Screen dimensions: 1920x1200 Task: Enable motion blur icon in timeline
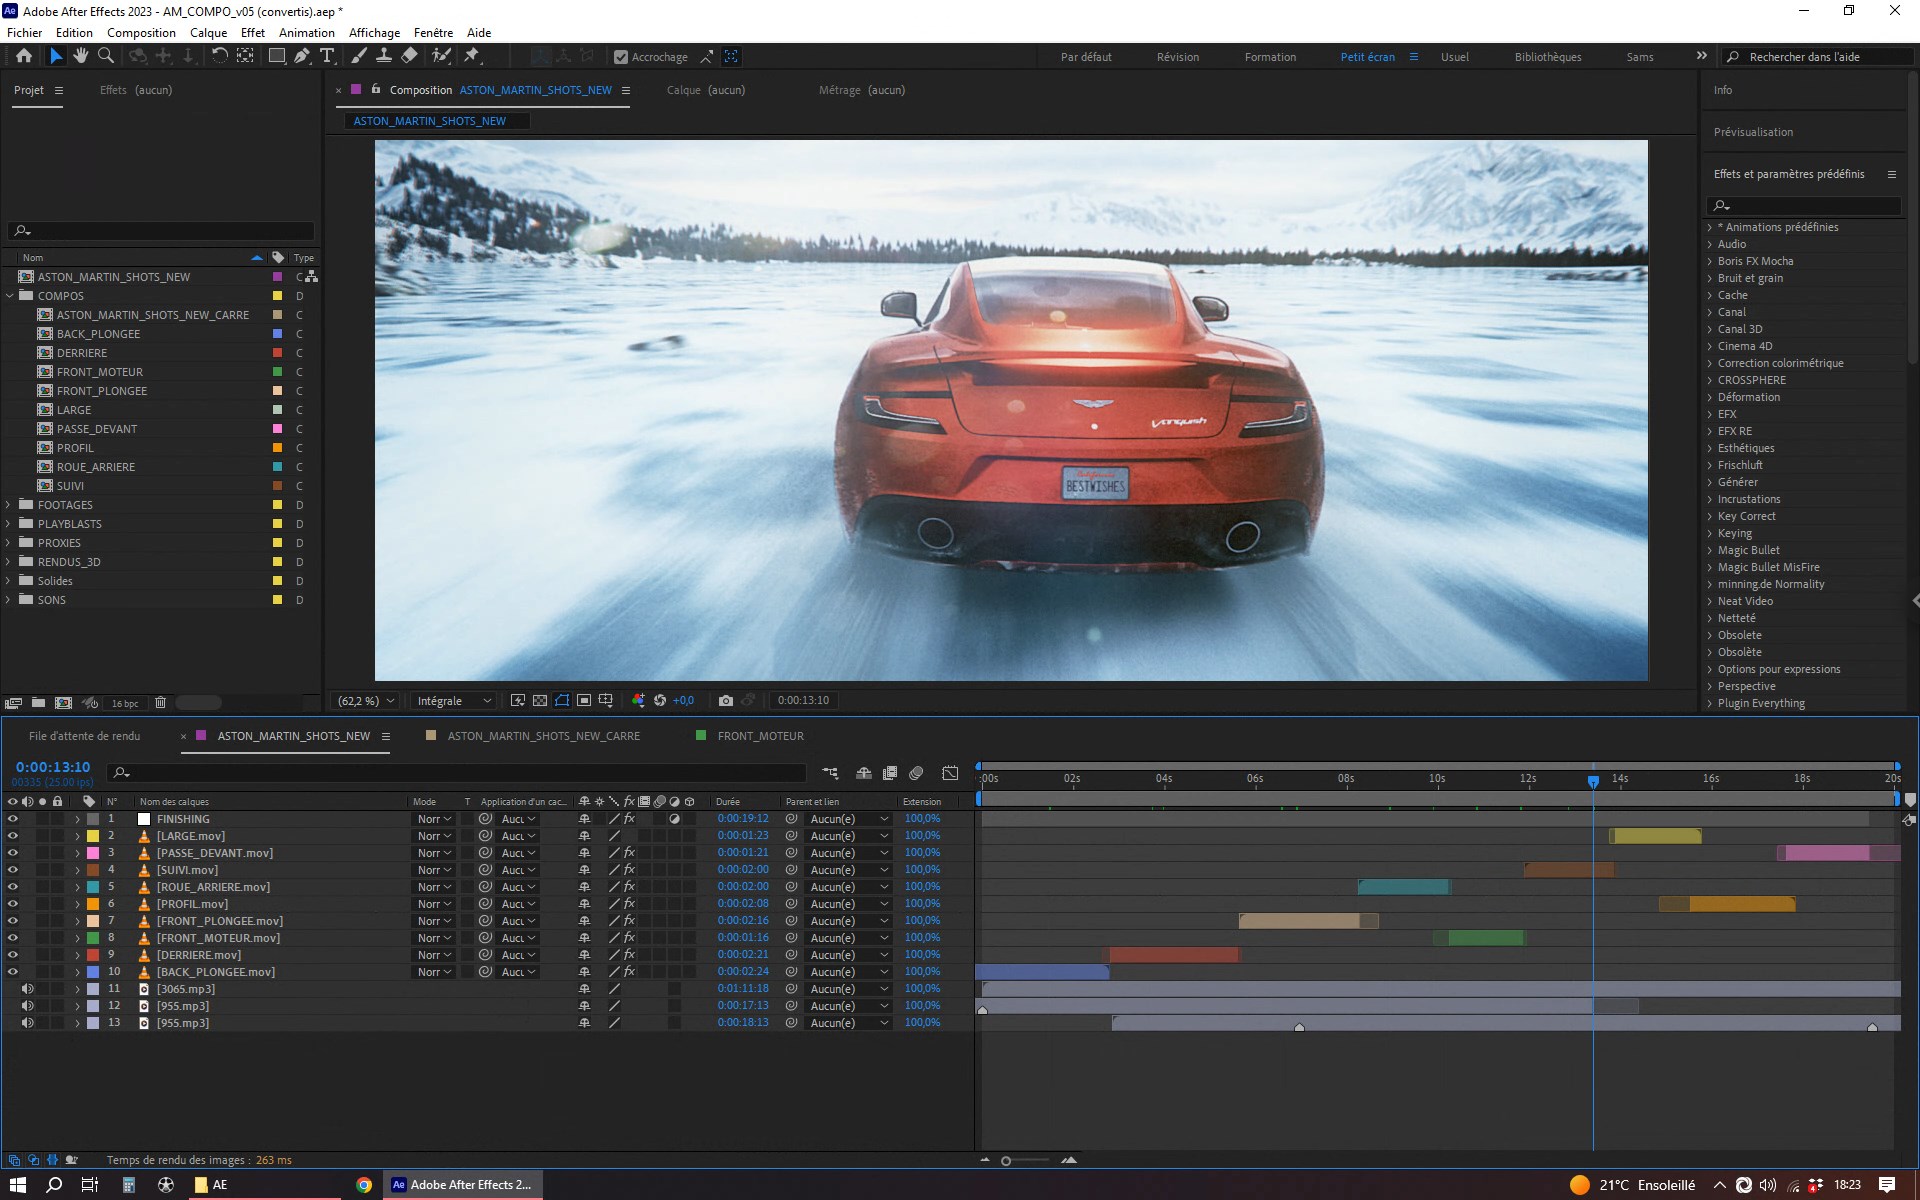click(916, 773)
